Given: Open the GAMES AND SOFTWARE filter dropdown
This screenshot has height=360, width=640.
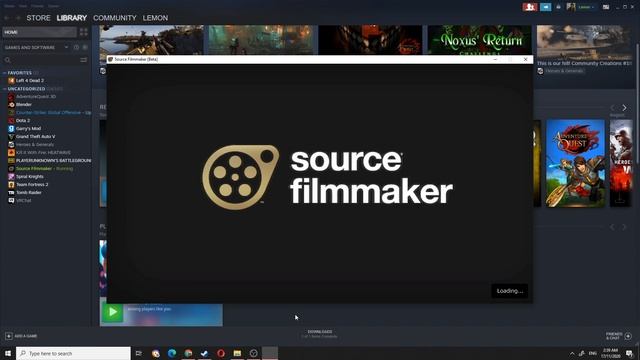Looking at the screenshot, I should coord(36,47).
